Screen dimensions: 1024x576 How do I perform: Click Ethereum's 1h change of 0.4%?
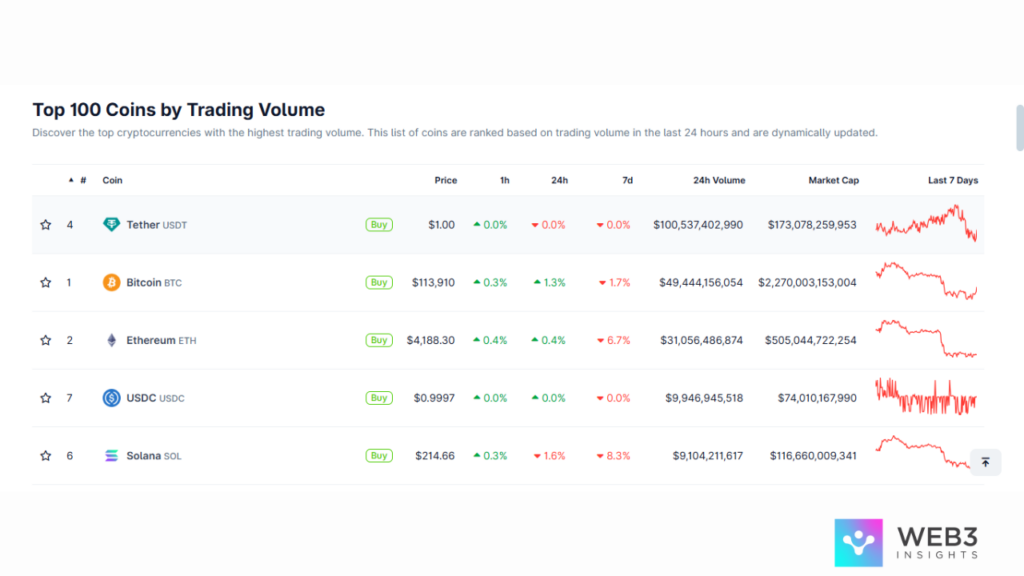coord(490,340)
